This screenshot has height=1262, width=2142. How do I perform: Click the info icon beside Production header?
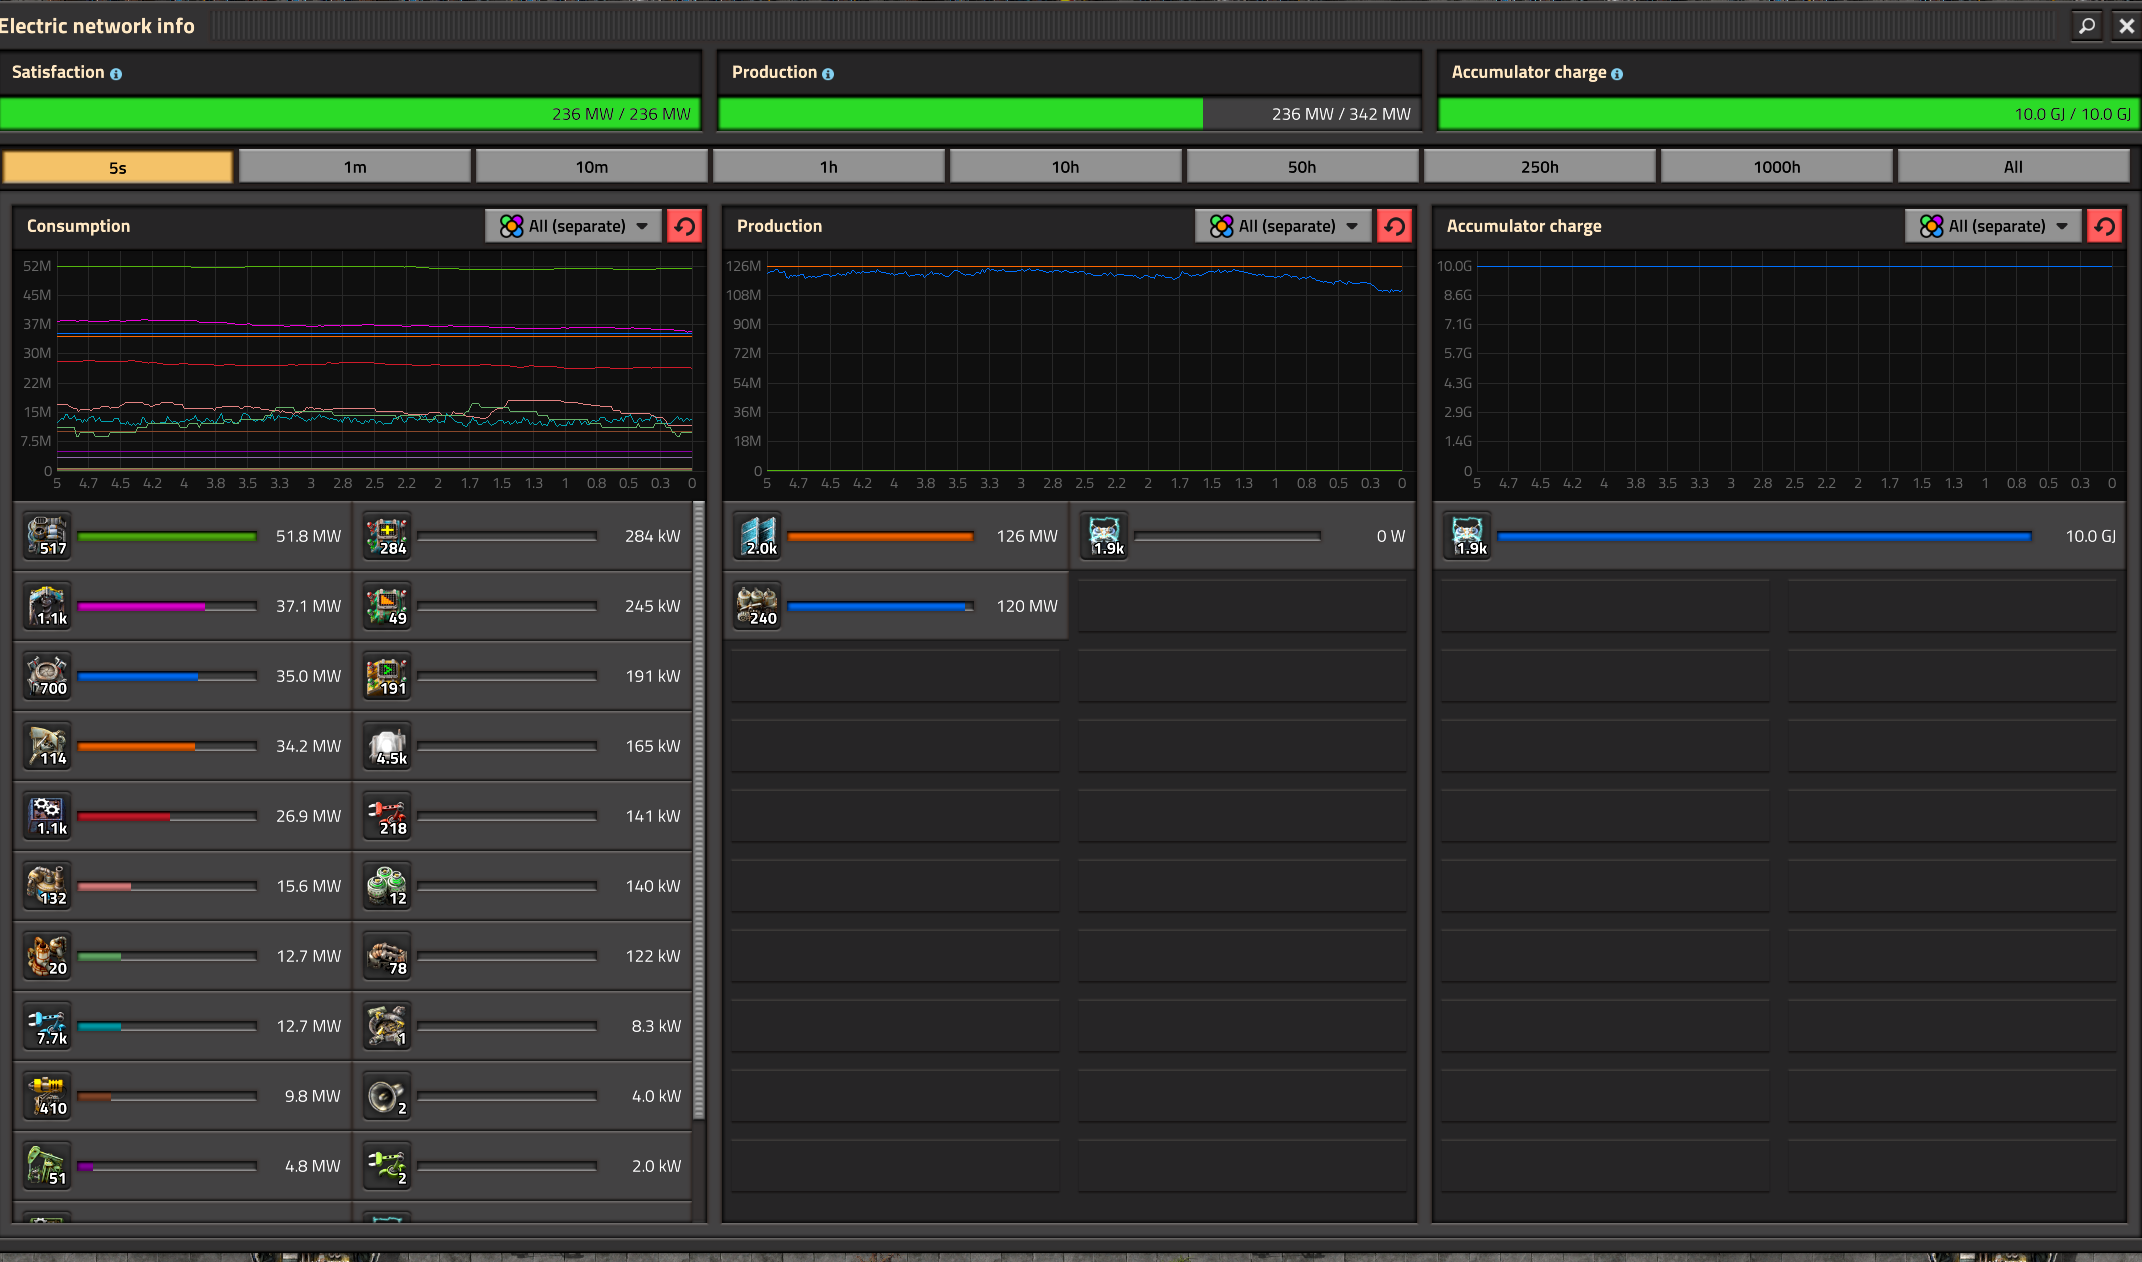(x=828, y=74)
